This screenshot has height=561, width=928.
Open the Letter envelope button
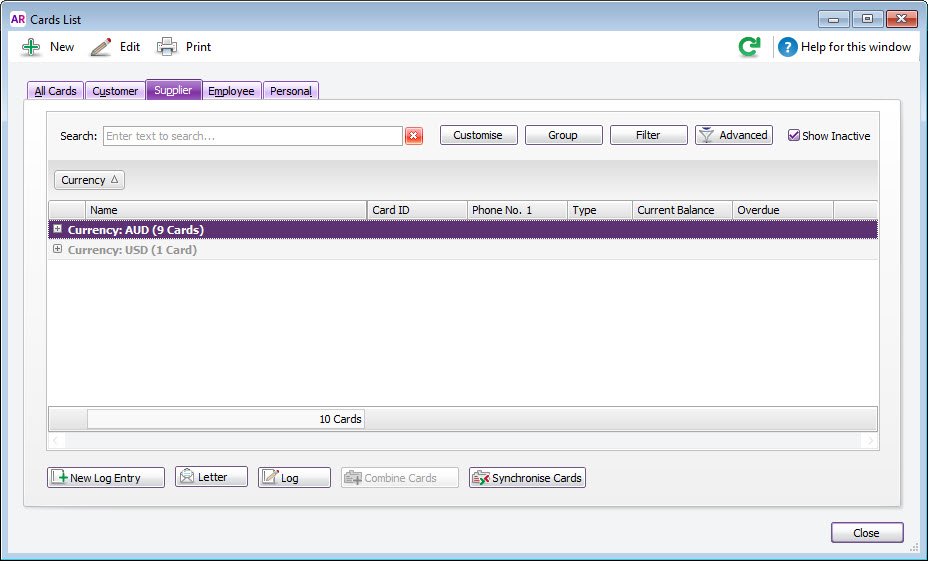pos(211,478)
